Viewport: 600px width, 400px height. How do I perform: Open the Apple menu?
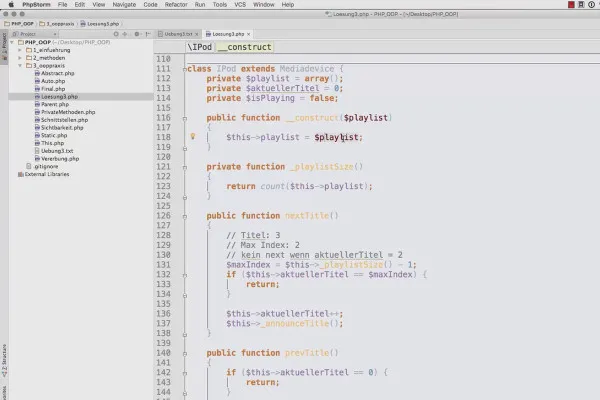click(11, 5)
